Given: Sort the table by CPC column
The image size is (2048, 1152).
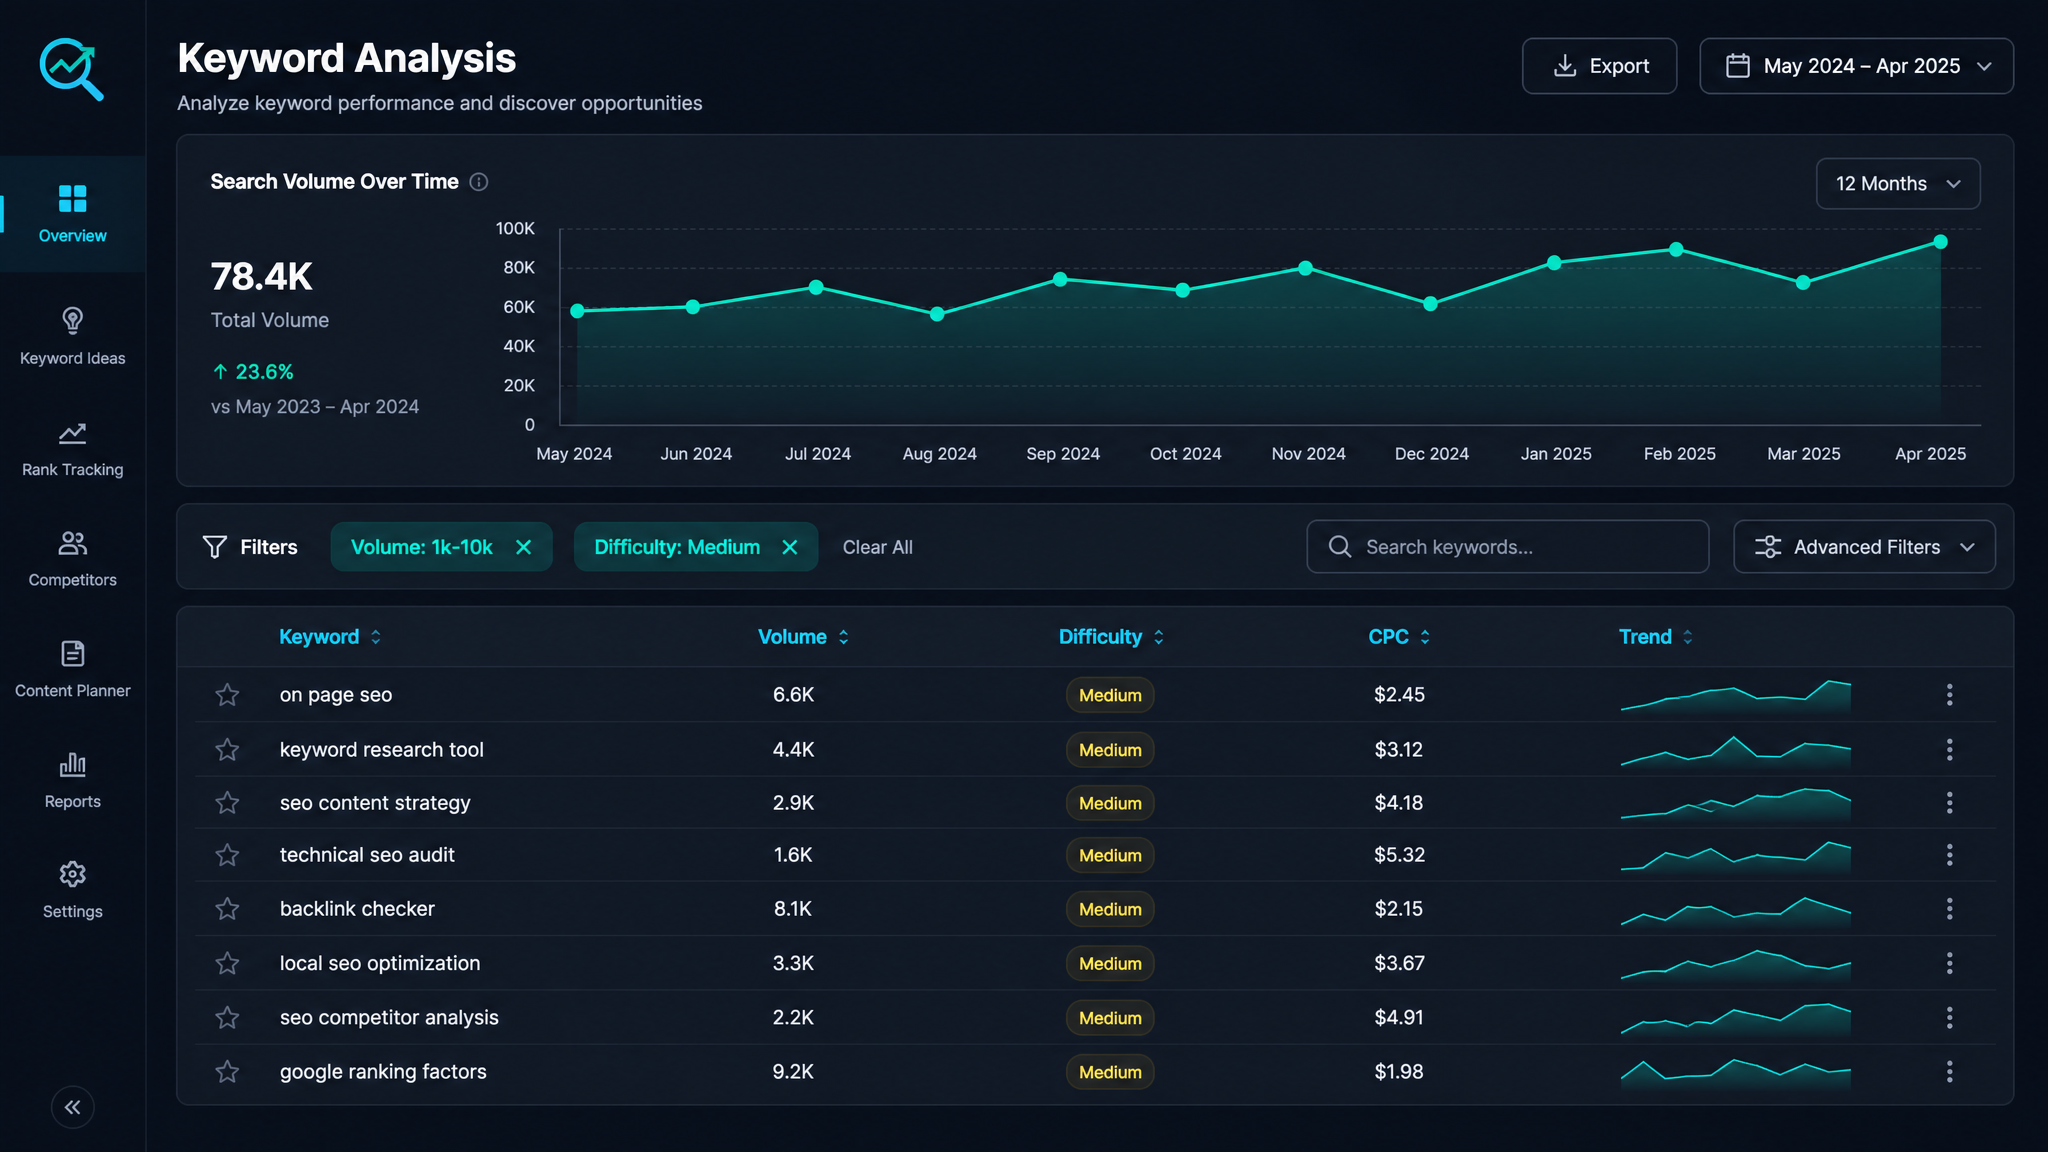Looking at the screenshot, I should pos(1399,637).
